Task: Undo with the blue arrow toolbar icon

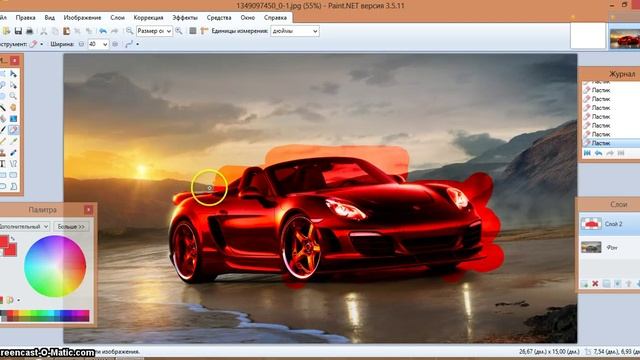Action: pos(103,31)
